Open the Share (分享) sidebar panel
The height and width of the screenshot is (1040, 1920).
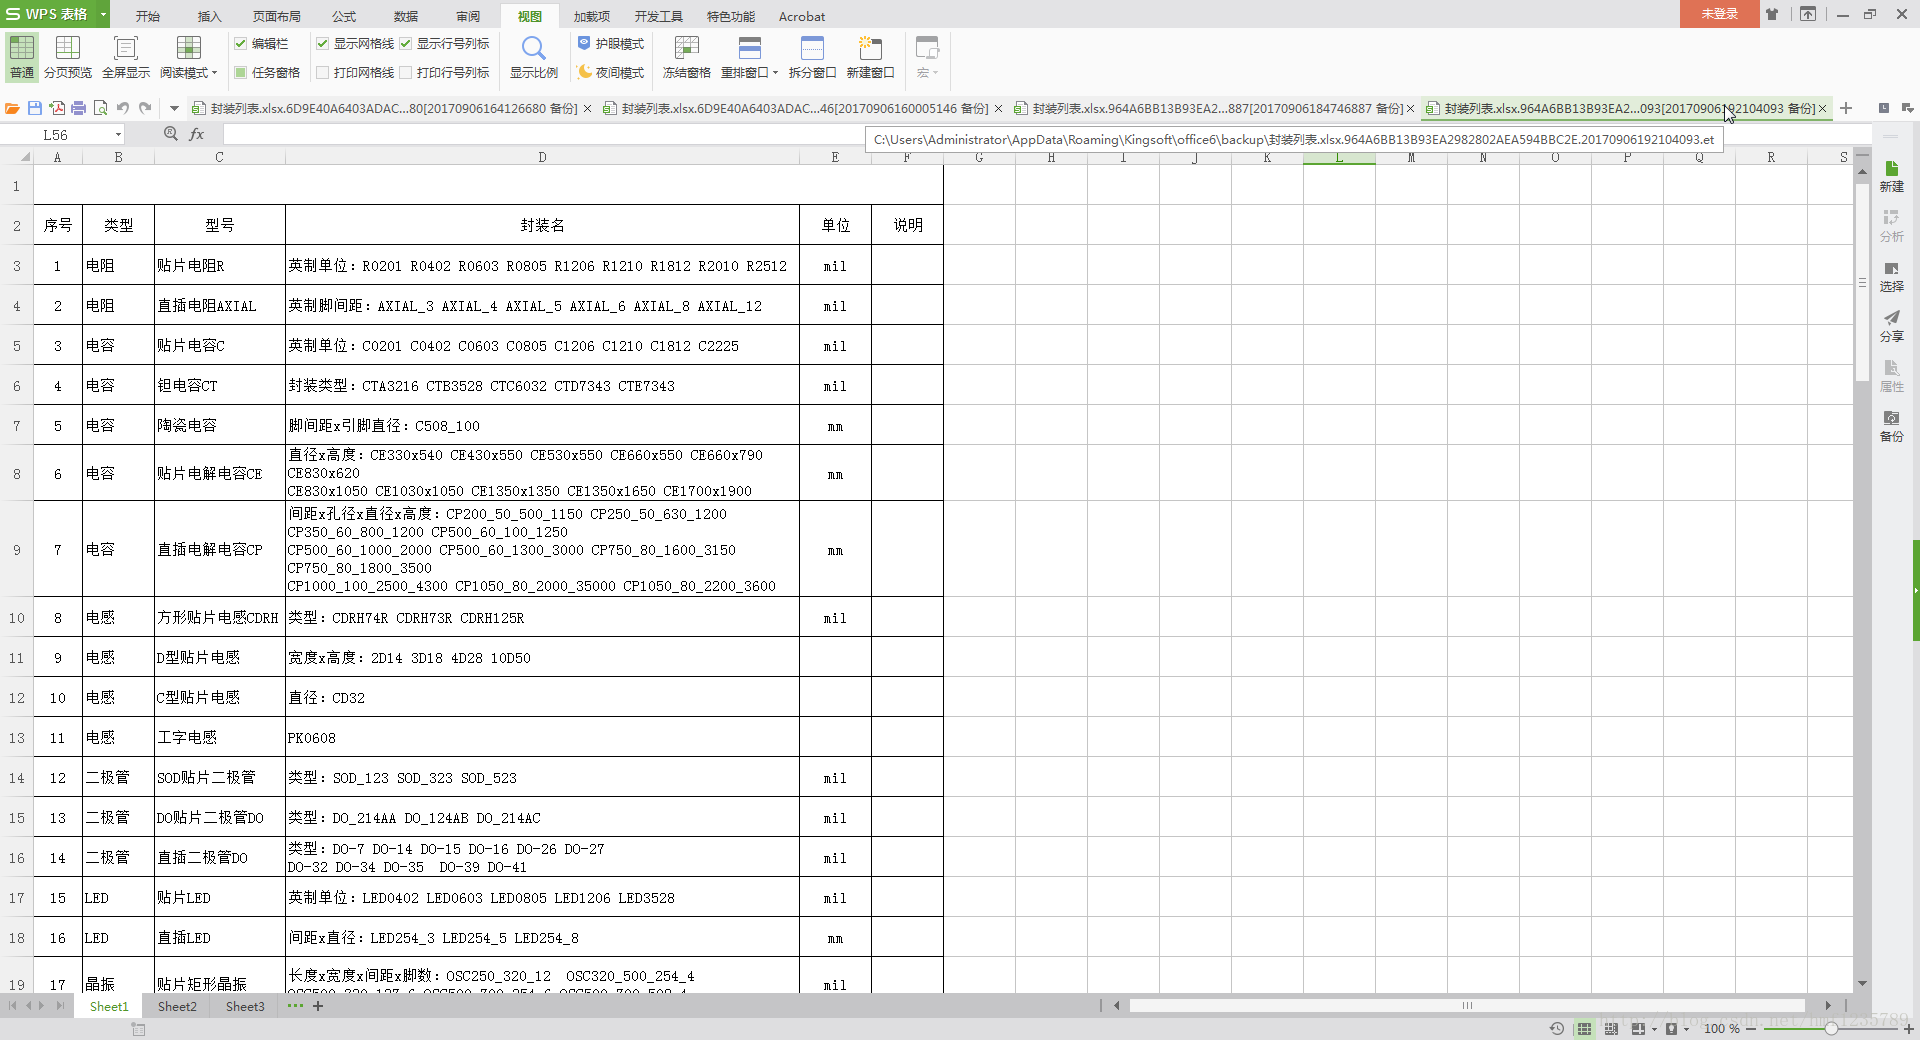[x=1891, y=326]
